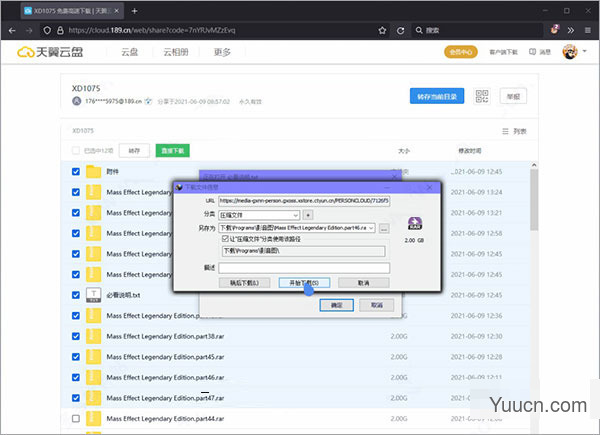600x435 pixels.
Task: Uncheck the 附件 folder checkbox
Action: 76,171
